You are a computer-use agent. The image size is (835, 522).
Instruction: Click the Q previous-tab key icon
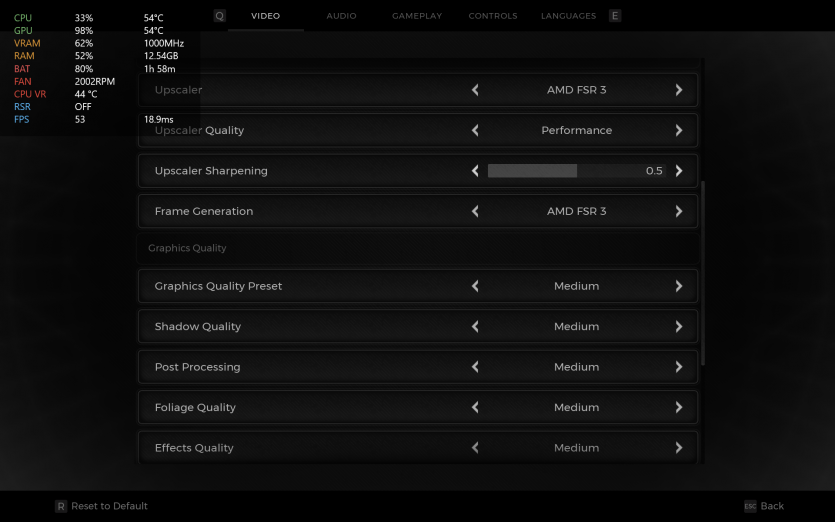220,16
